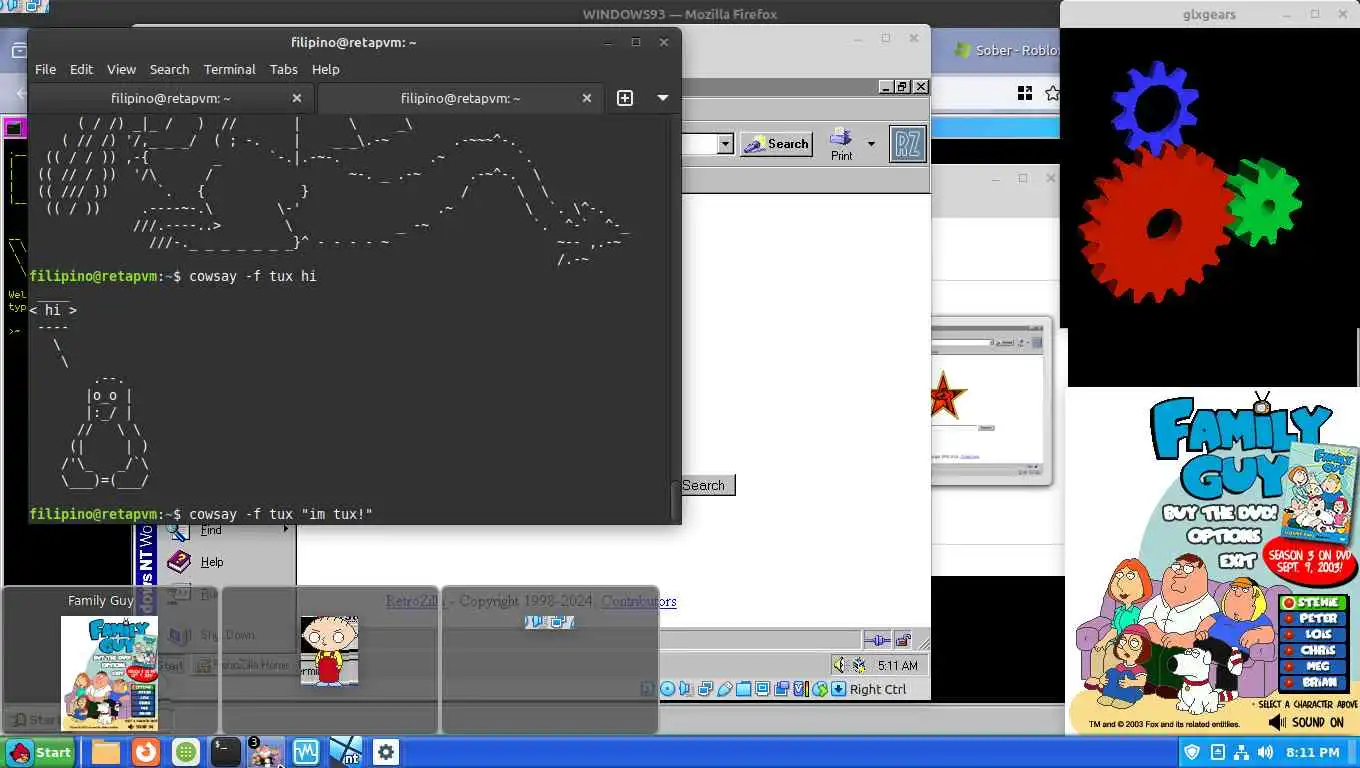1360x768 pixels.
Task: Open the green apps grid taskbar icon
Action: [185, 752]
